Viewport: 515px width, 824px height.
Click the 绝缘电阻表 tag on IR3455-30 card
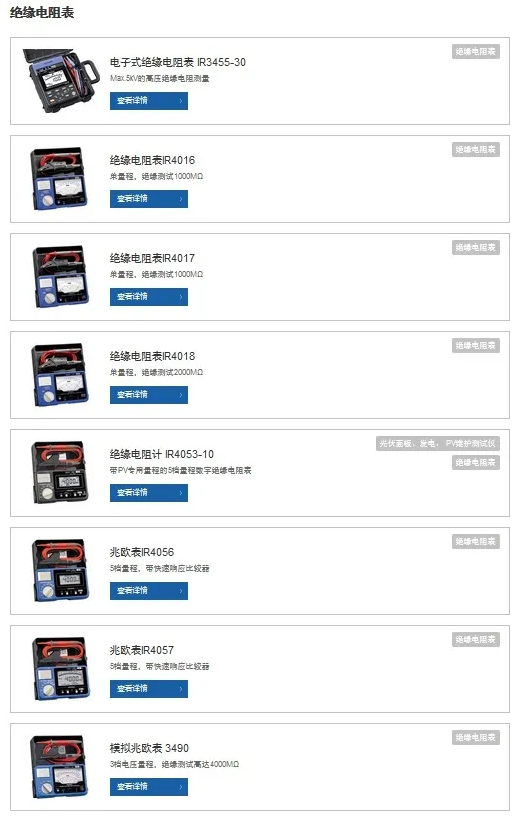pos(476,52)
